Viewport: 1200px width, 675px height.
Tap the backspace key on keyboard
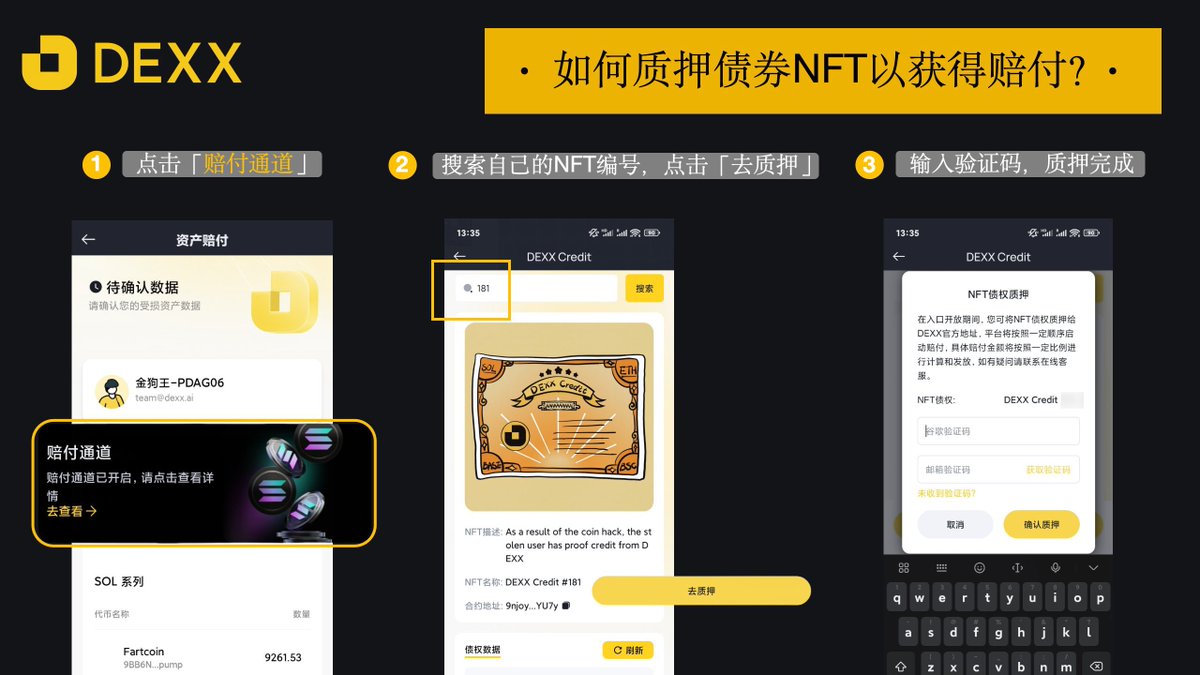point(1095,665)
